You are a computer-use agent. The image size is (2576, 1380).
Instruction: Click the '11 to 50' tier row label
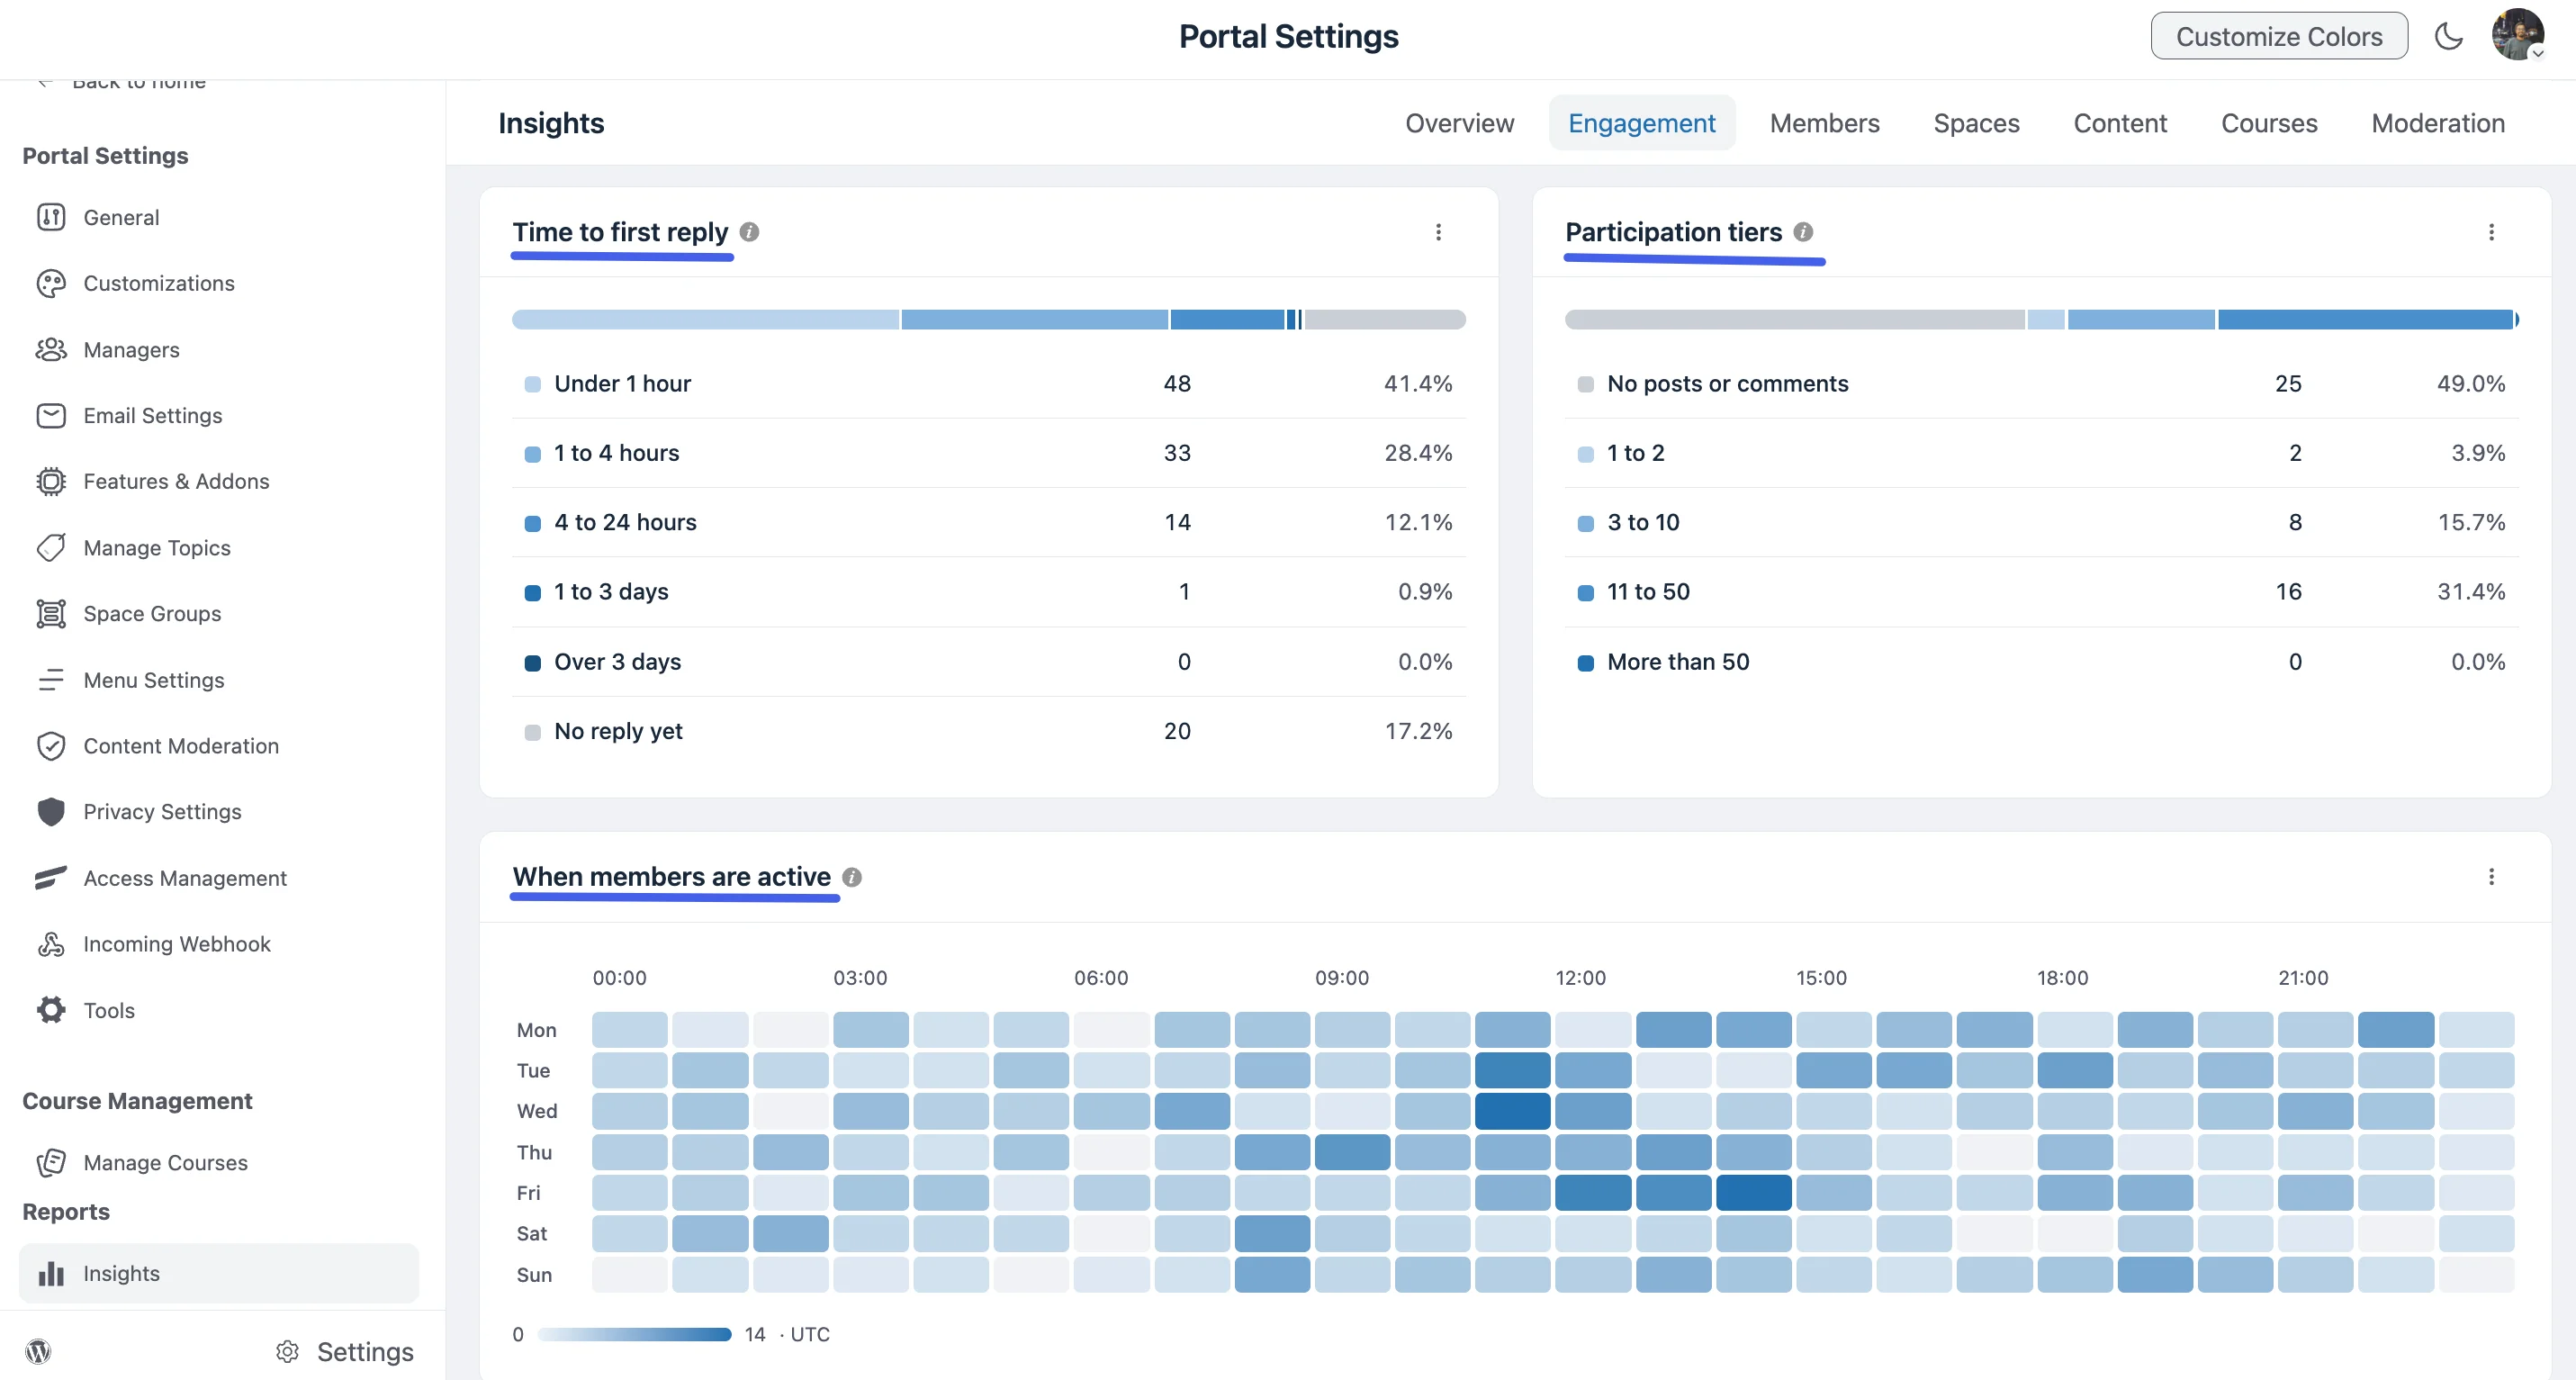coord(1648,591)
